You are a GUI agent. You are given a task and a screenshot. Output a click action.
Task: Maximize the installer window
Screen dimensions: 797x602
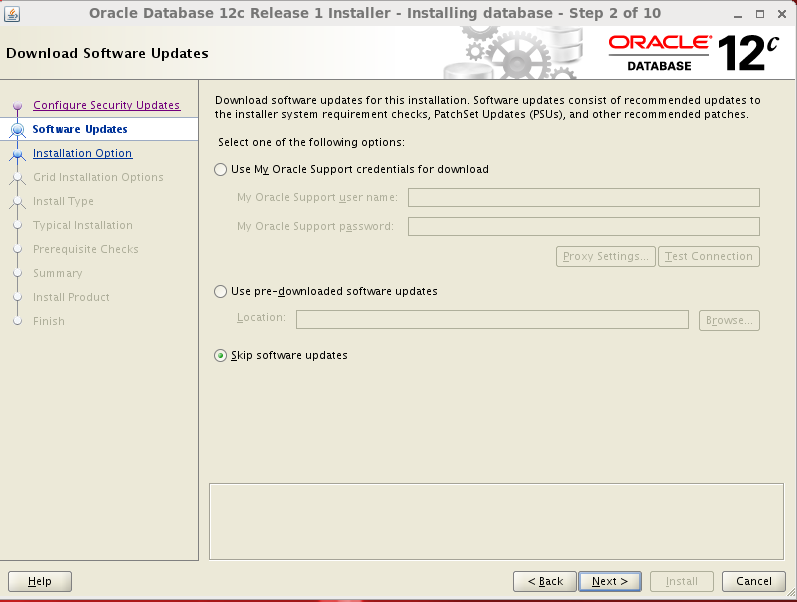click(x=760, y=14)
